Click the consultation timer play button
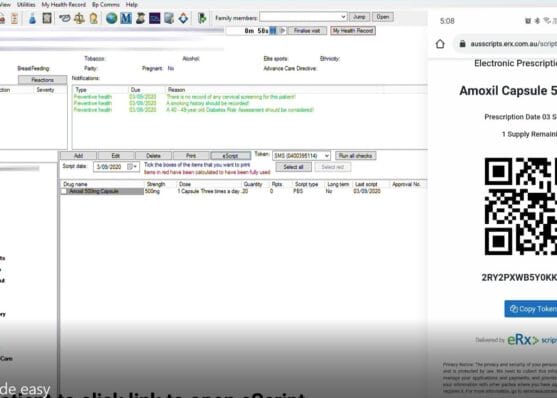557x398 pixels. 282,31
